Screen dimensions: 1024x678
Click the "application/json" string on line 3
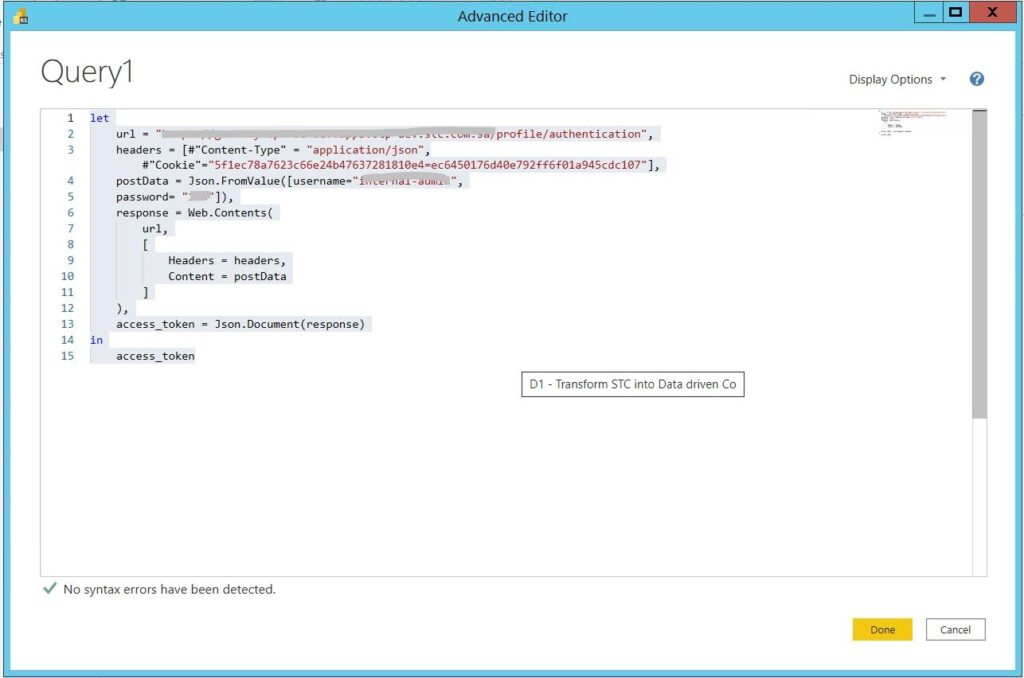pos(365,150)
